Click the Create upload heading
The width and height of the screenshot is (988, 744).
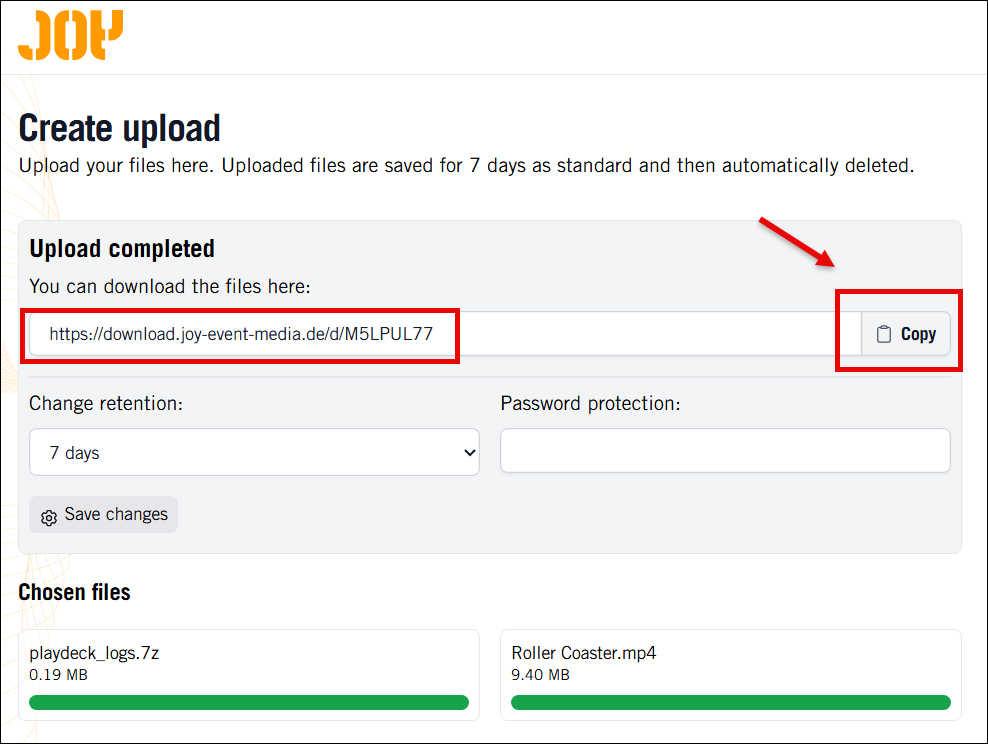coord(120,129)
